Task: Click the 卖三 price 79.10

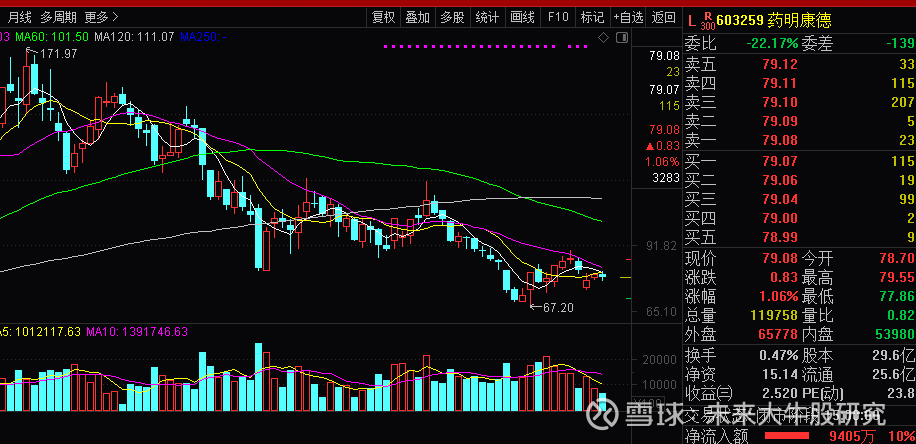Action: coord(779,102)
